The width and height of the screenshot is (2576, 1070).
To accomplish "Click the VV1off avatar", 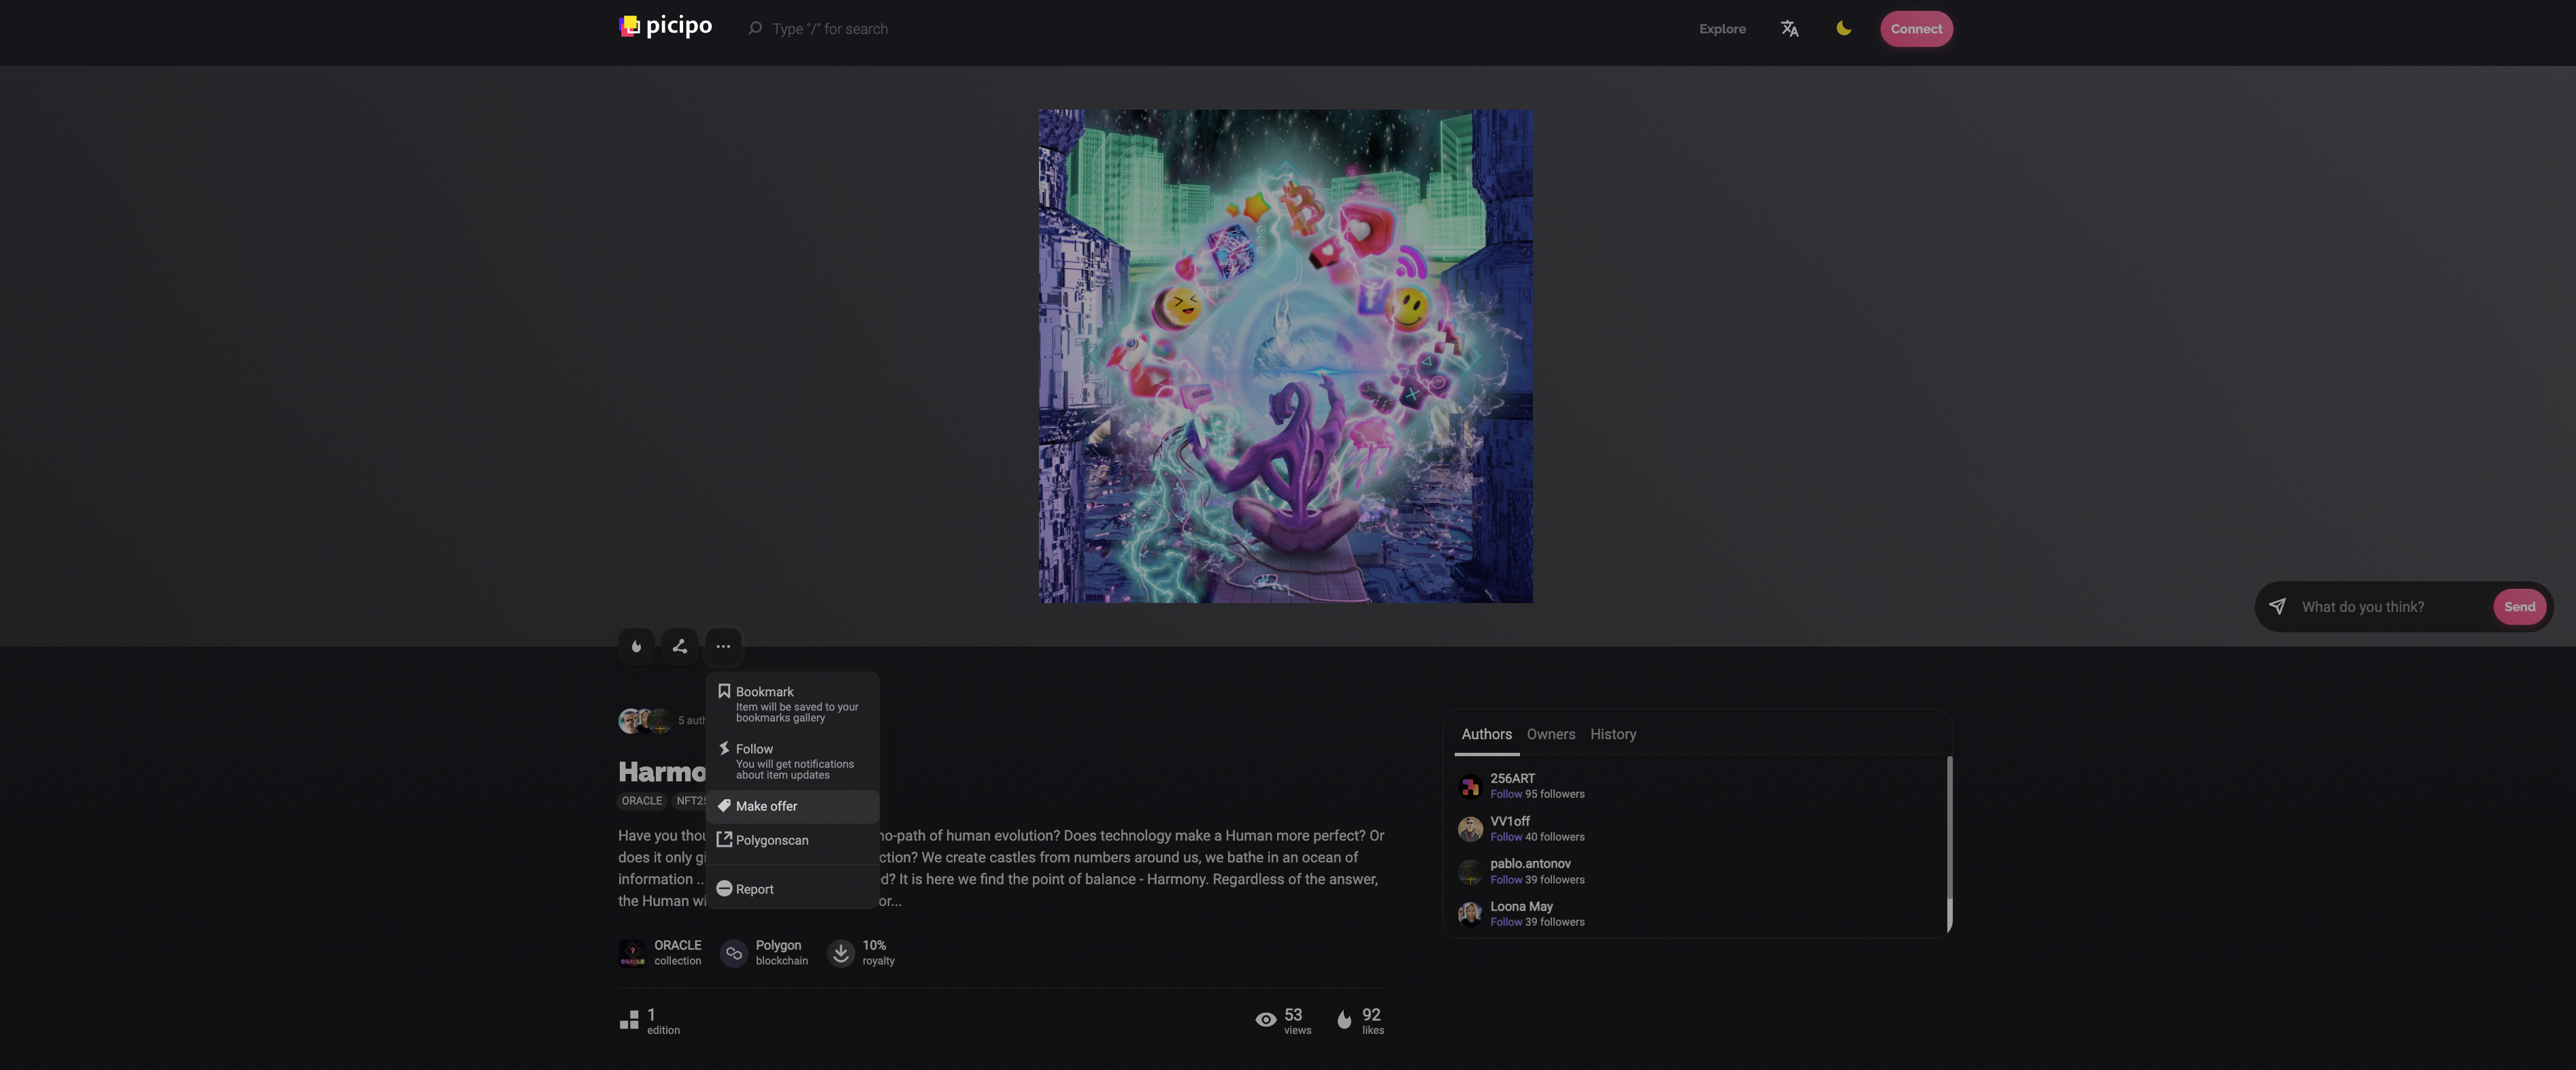I will pyautogui.click(x=1470, y=829).
